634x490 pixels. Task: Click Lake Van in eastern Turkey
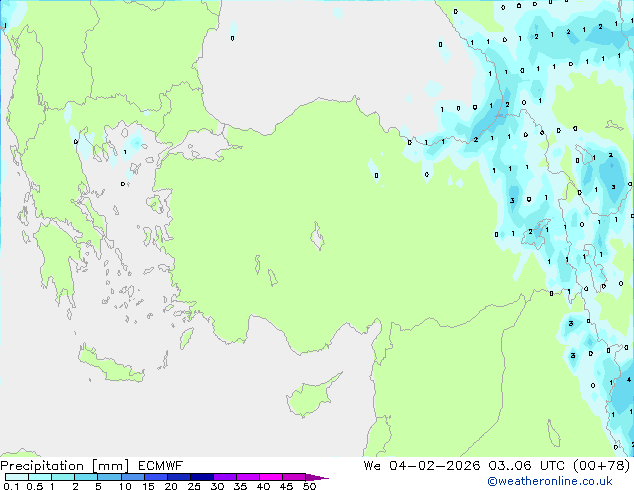(536, 234)
